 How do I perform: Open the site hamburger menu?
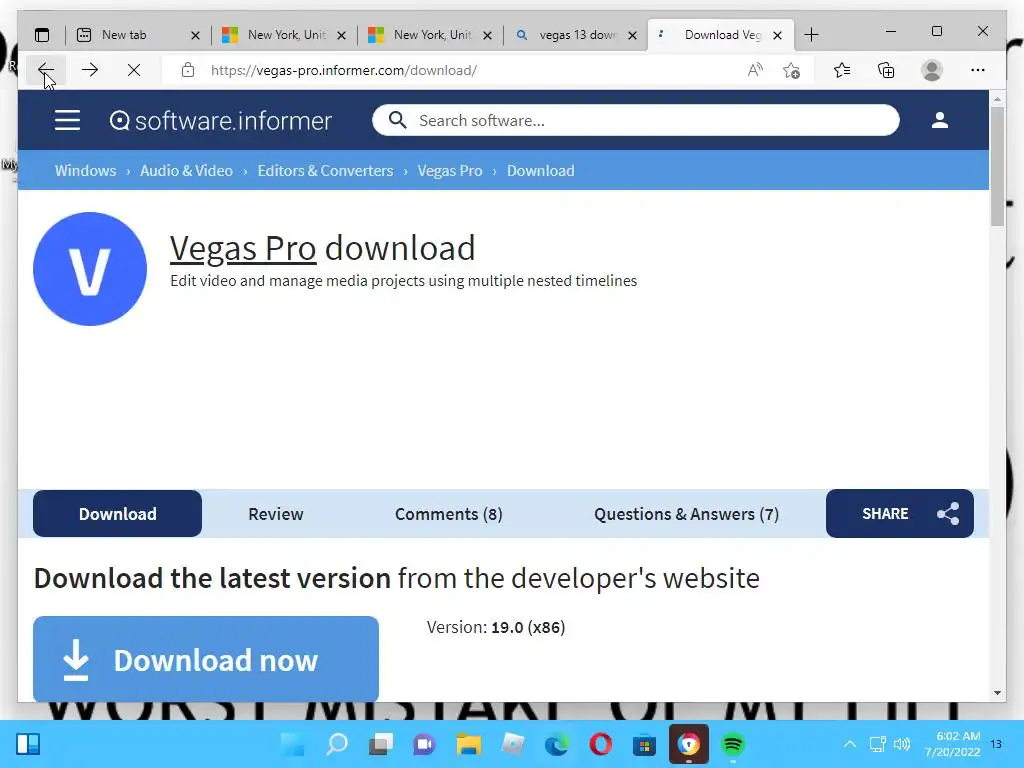coord(67,120)
